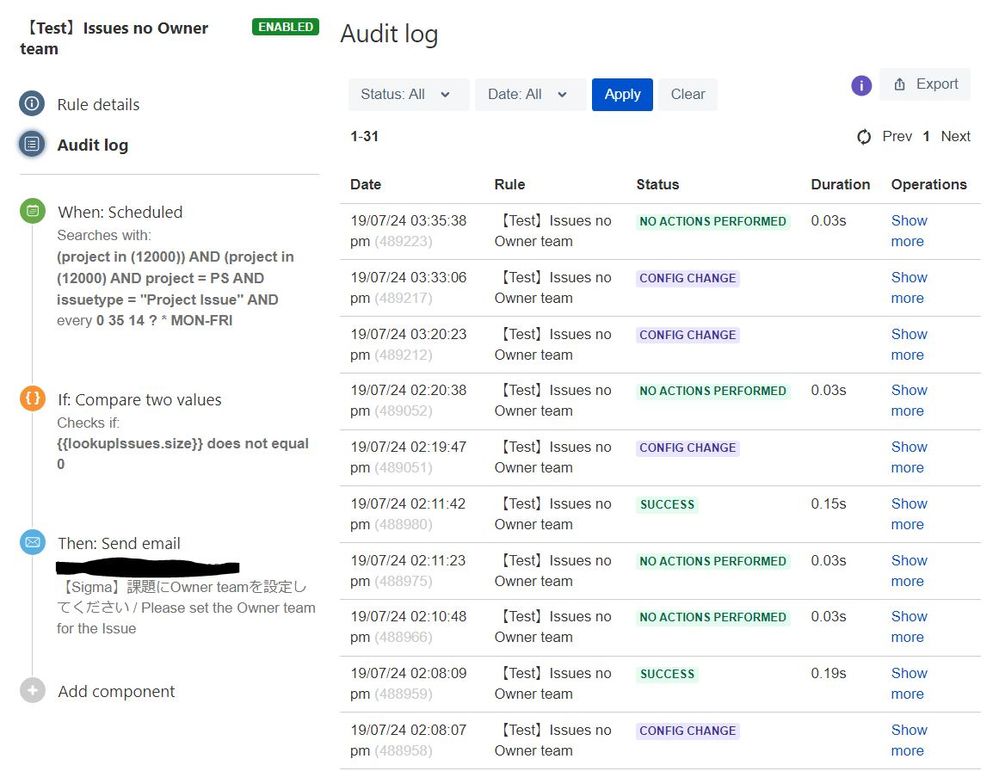Open the If: Compare two values component
The height and width of the screenshot is (778, 999).
140,400
